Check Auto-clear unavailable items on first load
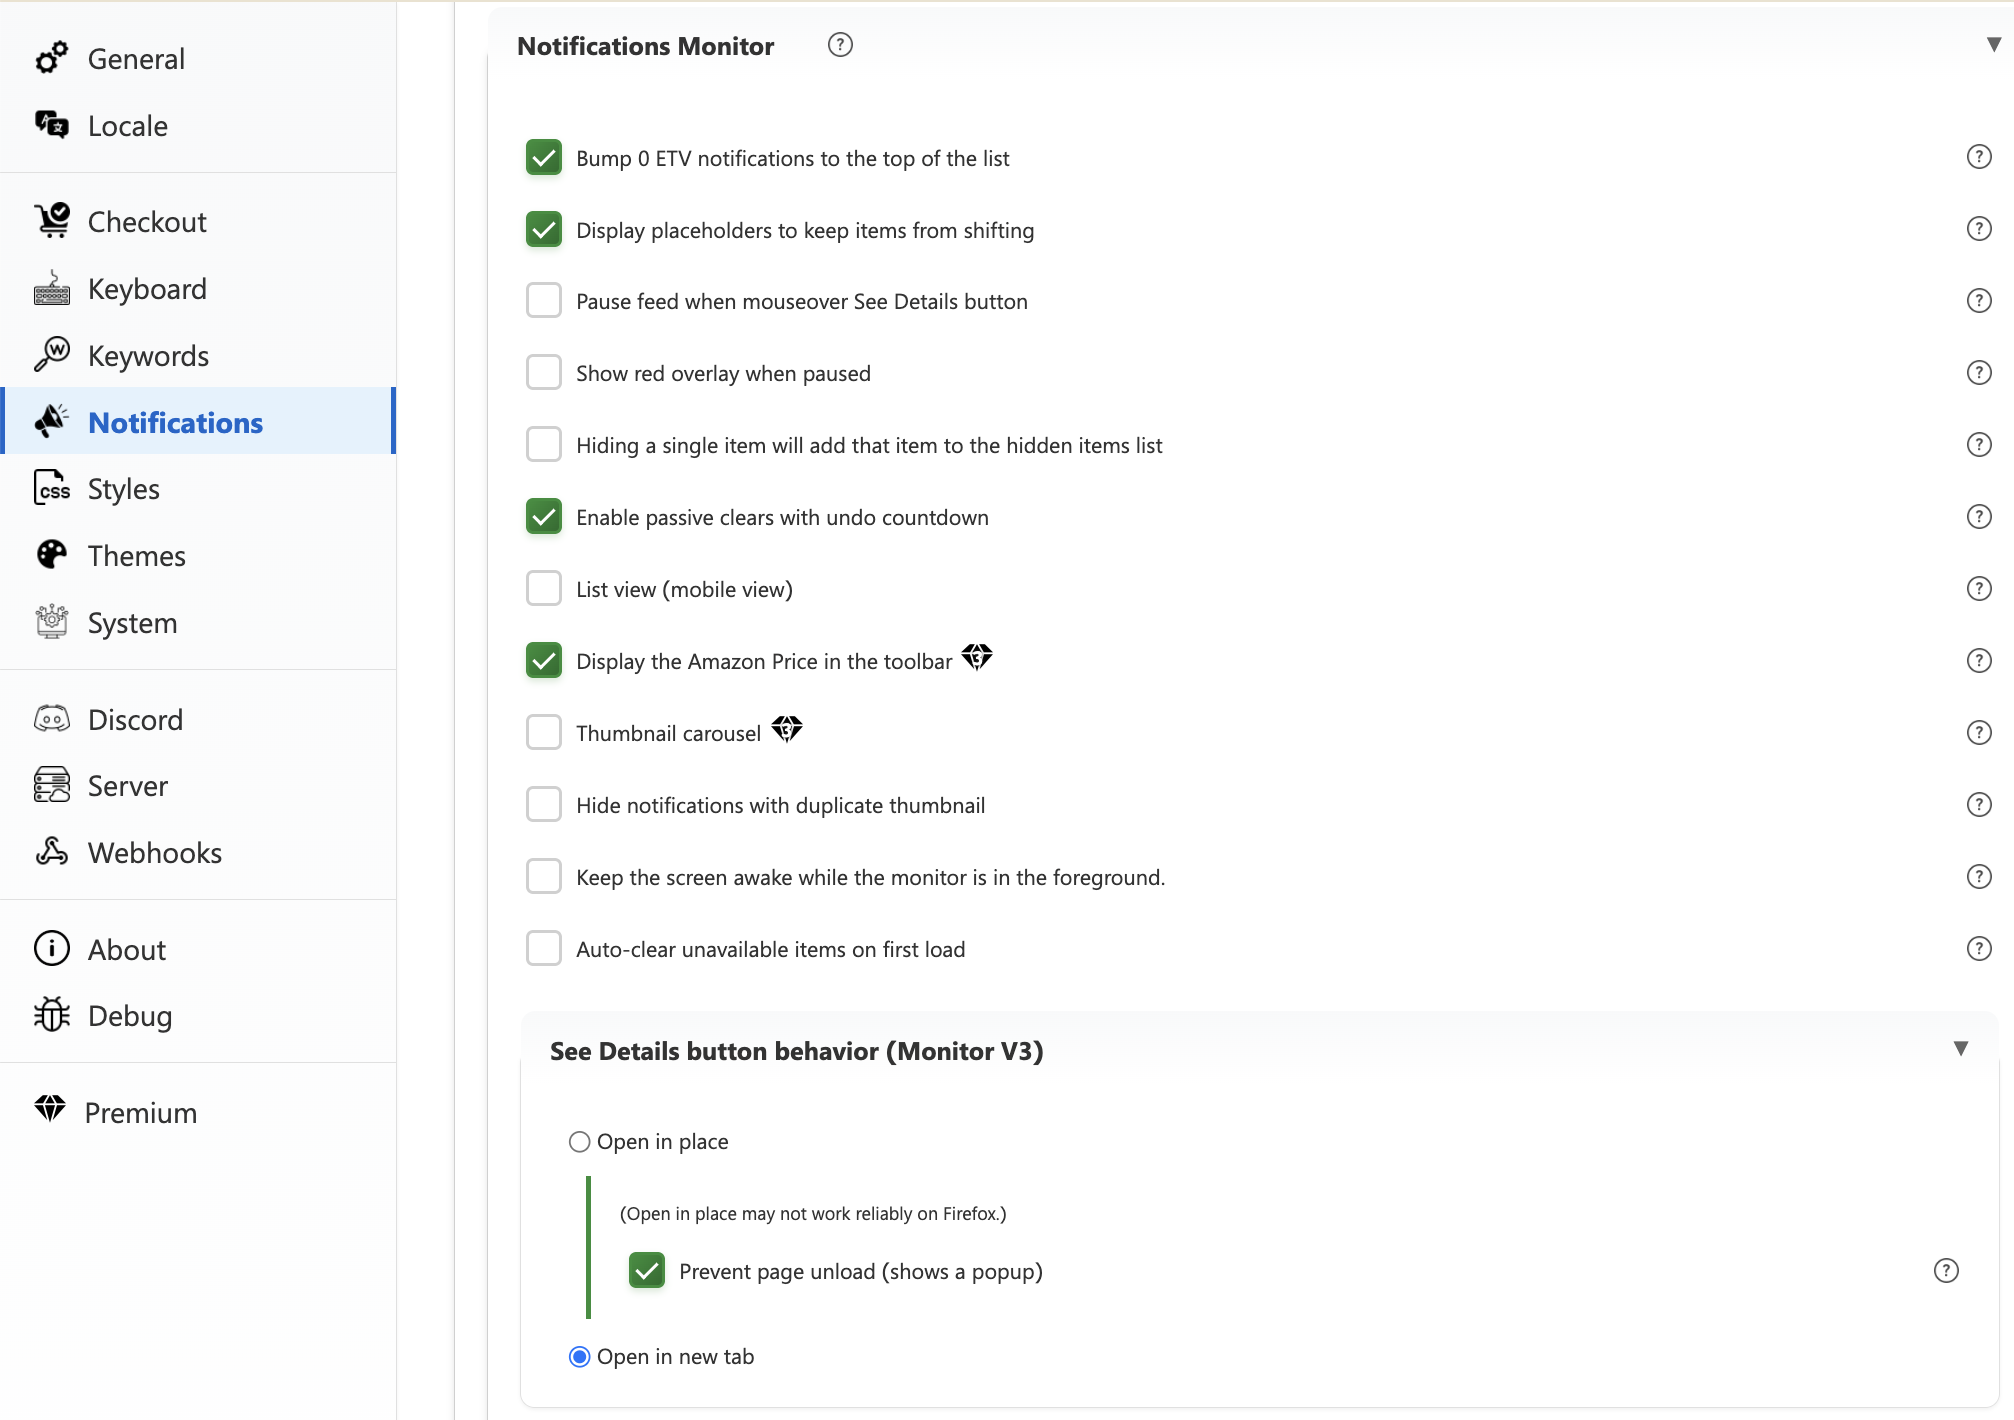This screenshot has height=1420, width=2014. point(544,948)
